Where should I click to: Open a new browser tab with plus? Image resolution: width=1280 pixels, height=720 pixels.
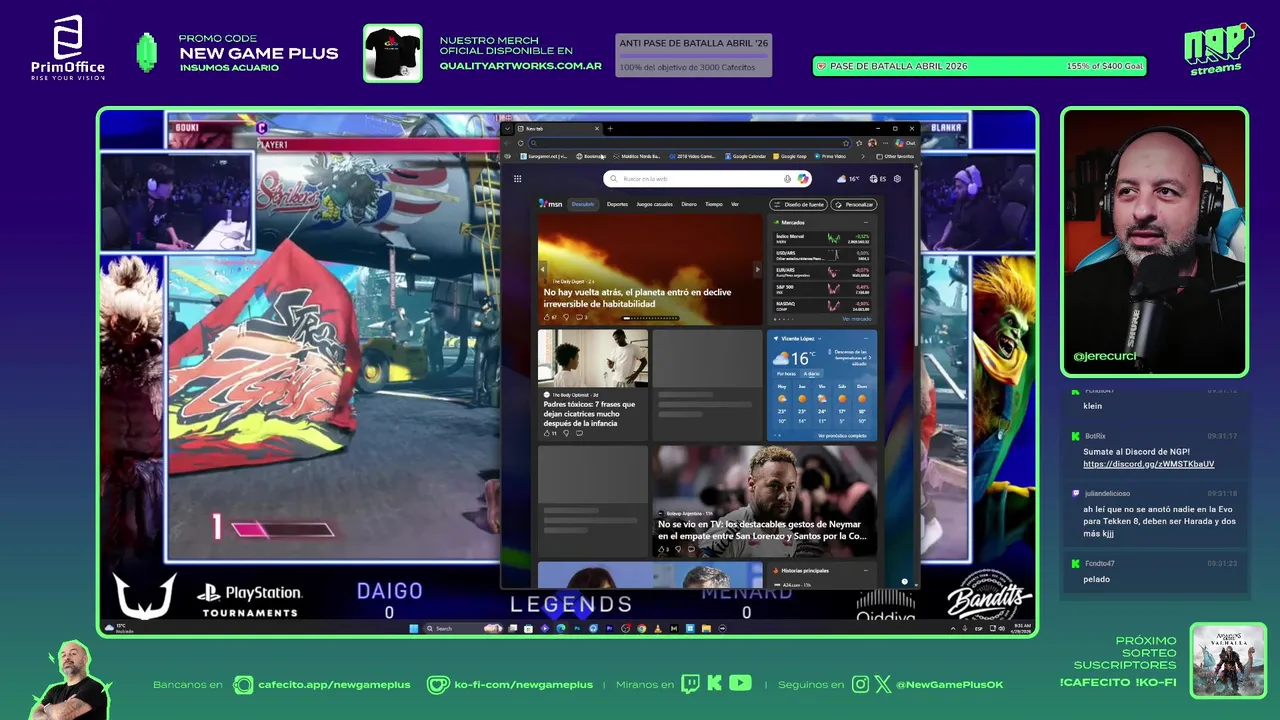pyautogui.click(x=610, y=128)
